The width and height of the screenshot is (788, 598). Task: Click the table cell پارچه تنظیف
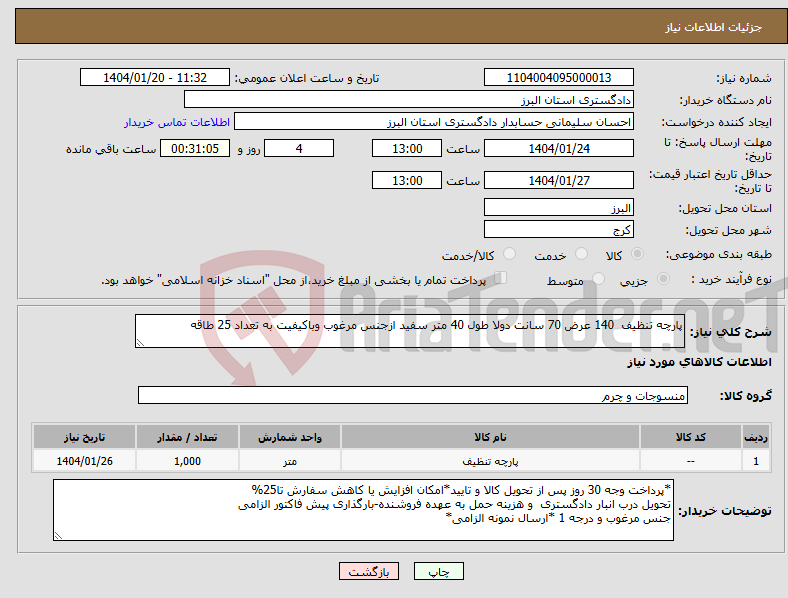[490, 461]
